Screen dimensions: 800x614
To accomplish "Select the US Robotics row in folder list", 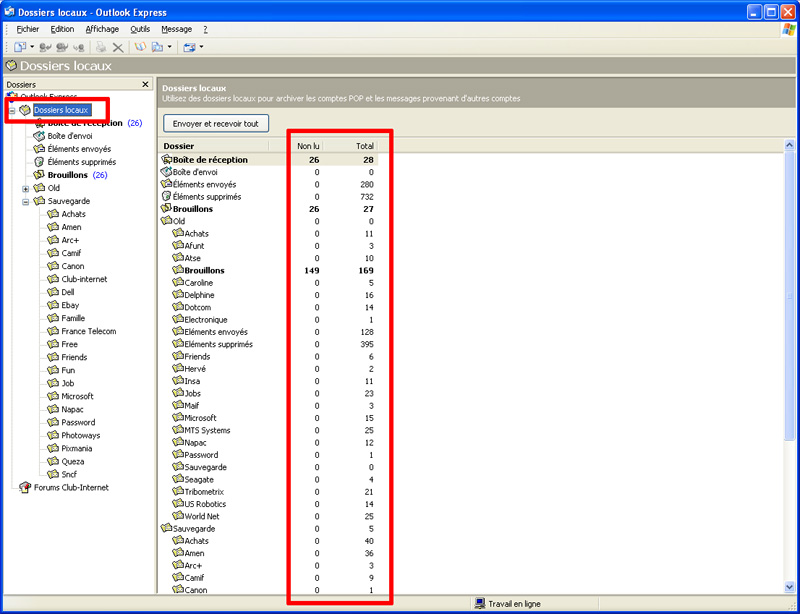I will (x=268, y=504).
